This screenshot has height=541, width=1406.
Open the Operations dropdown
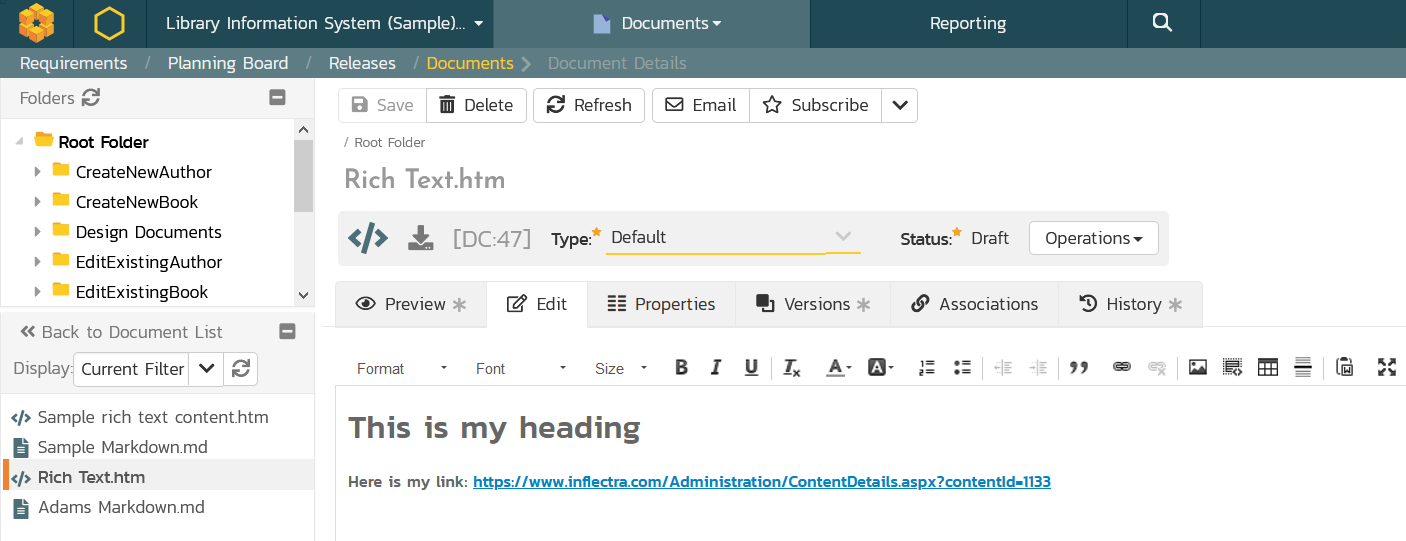pyautogui.click(x=1093, y=238)
